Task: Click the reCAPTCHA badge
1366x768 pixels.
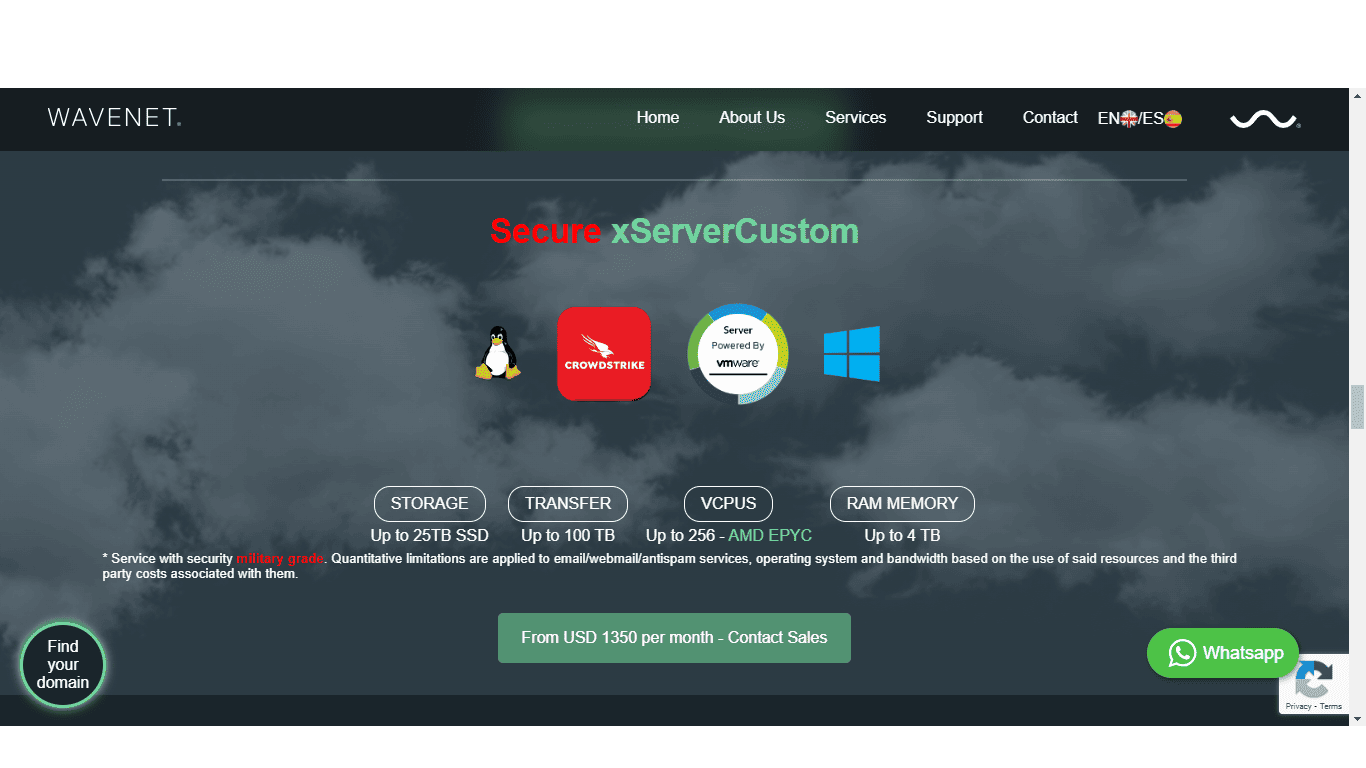Action: 1314,684
